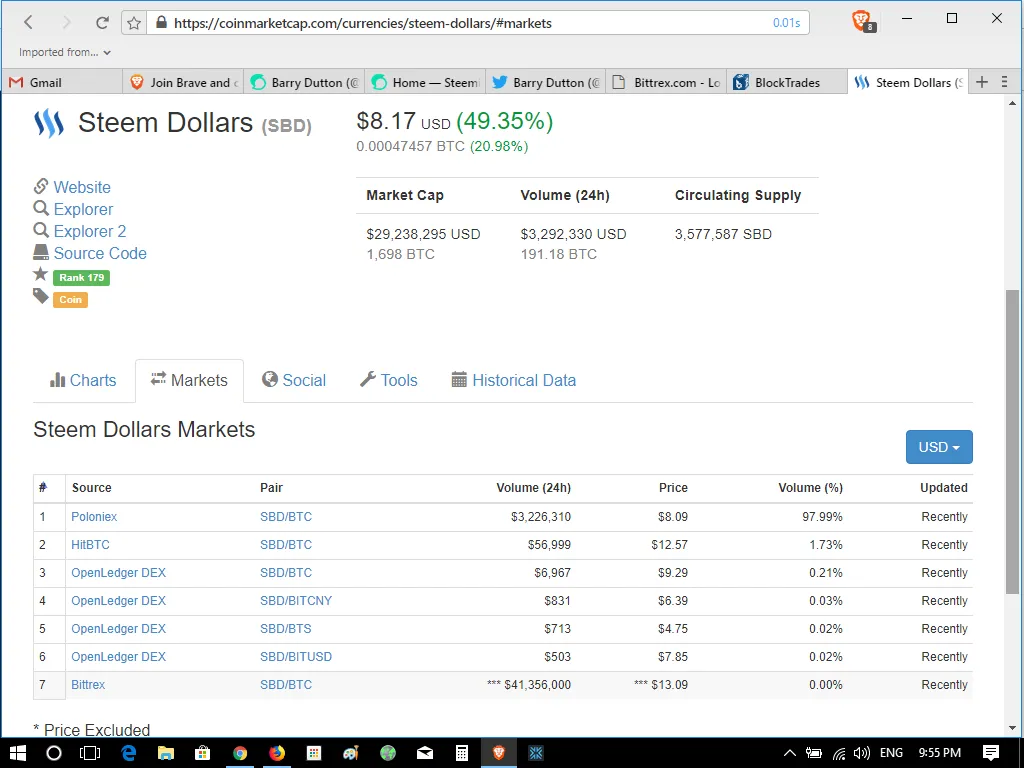This screenshot has width=1024, height=768.
Task: Switch input language ENG indicator
Action: tap(891, 753)
